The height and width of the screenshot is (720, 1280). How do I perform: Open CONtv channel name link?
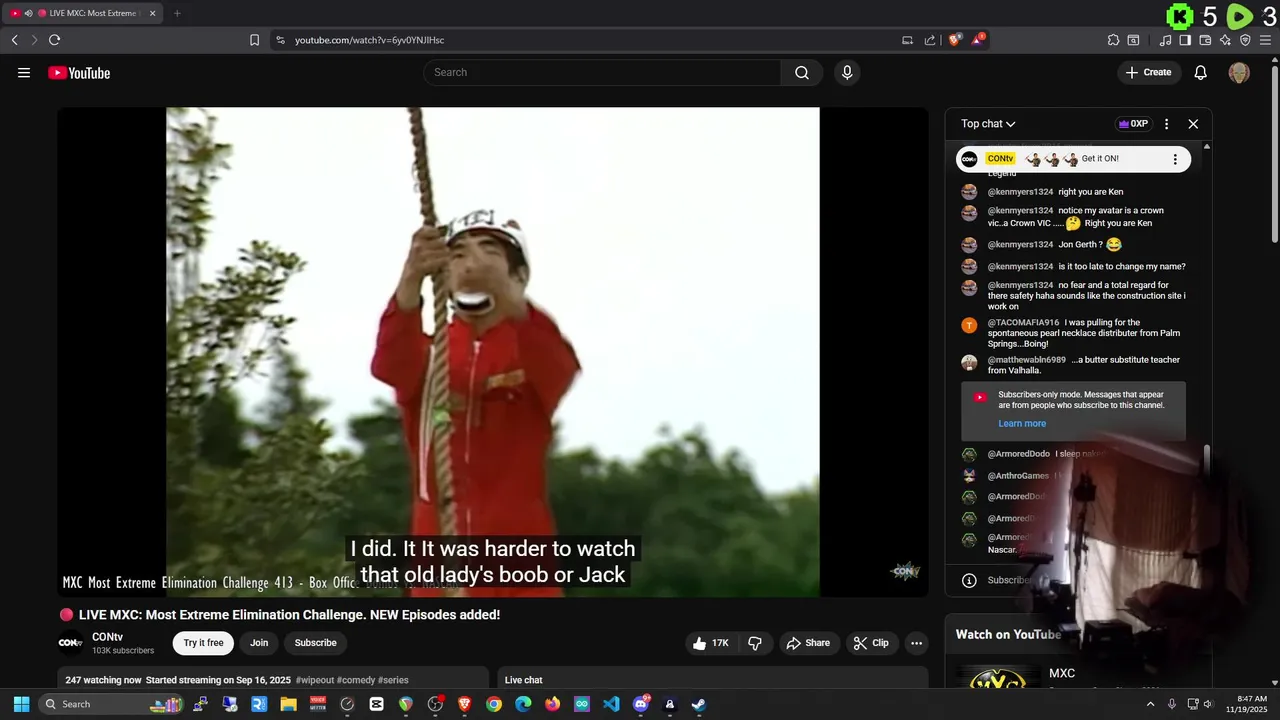[107, 637]
